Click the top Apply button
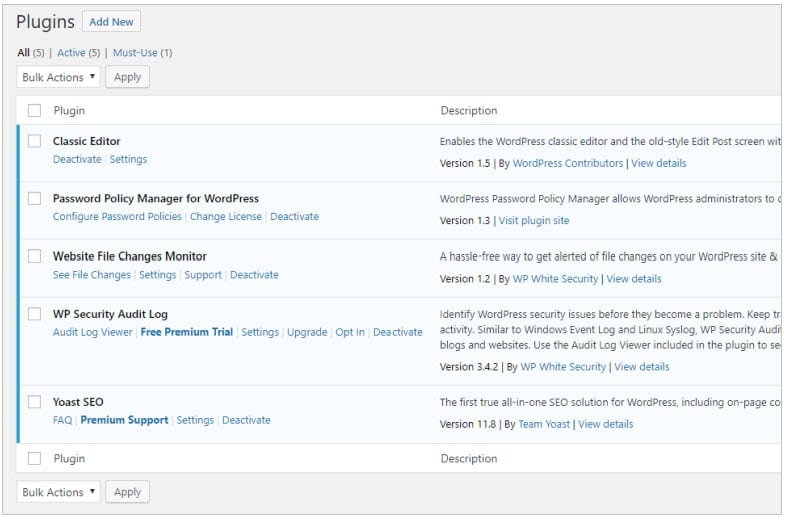The width and height of the screenshot is (787, 518). 127,77
